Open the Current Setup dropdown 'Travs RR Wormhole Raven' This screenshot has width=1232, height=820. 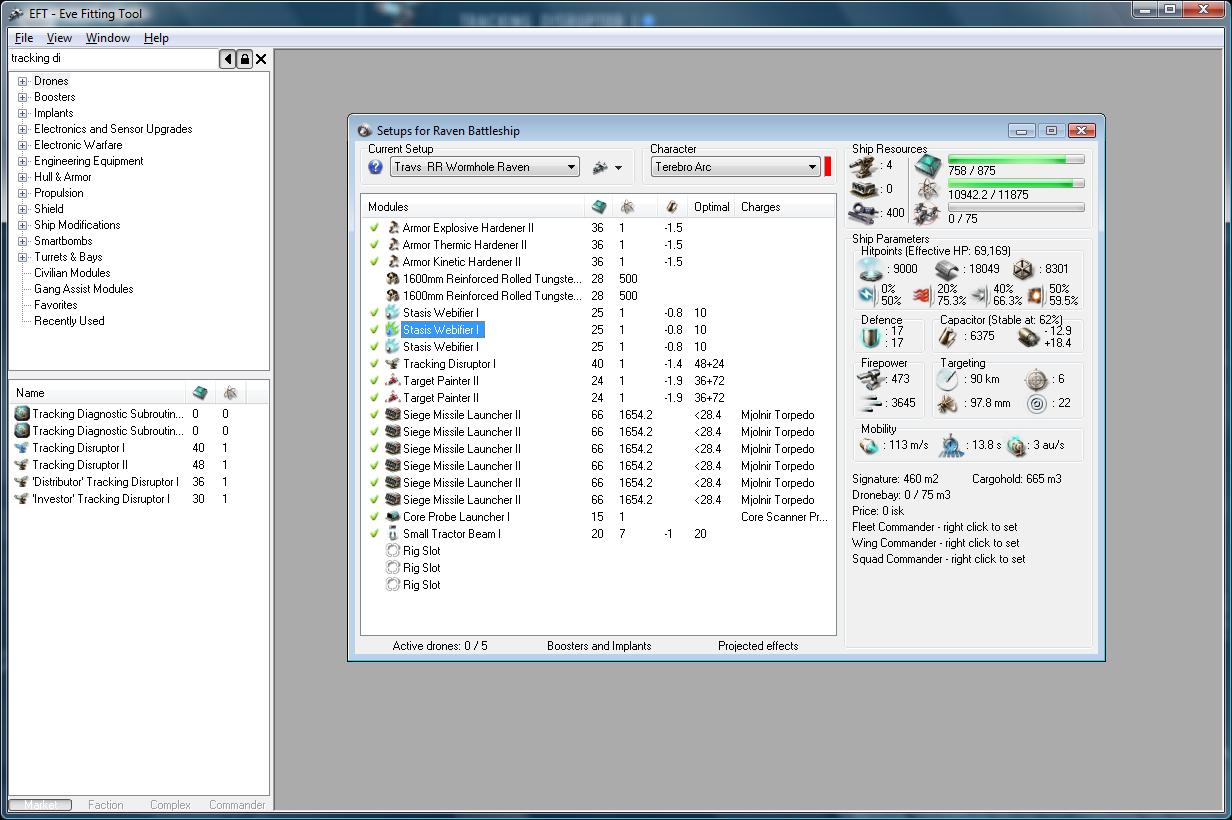[x=485, y=167]
